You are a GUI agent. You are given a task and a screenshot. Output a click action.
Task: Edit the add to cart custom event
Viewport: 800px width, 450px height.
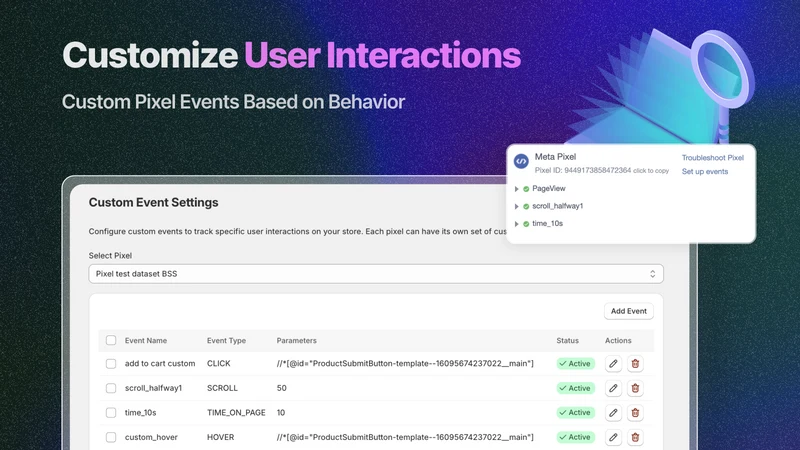point(613,364)
